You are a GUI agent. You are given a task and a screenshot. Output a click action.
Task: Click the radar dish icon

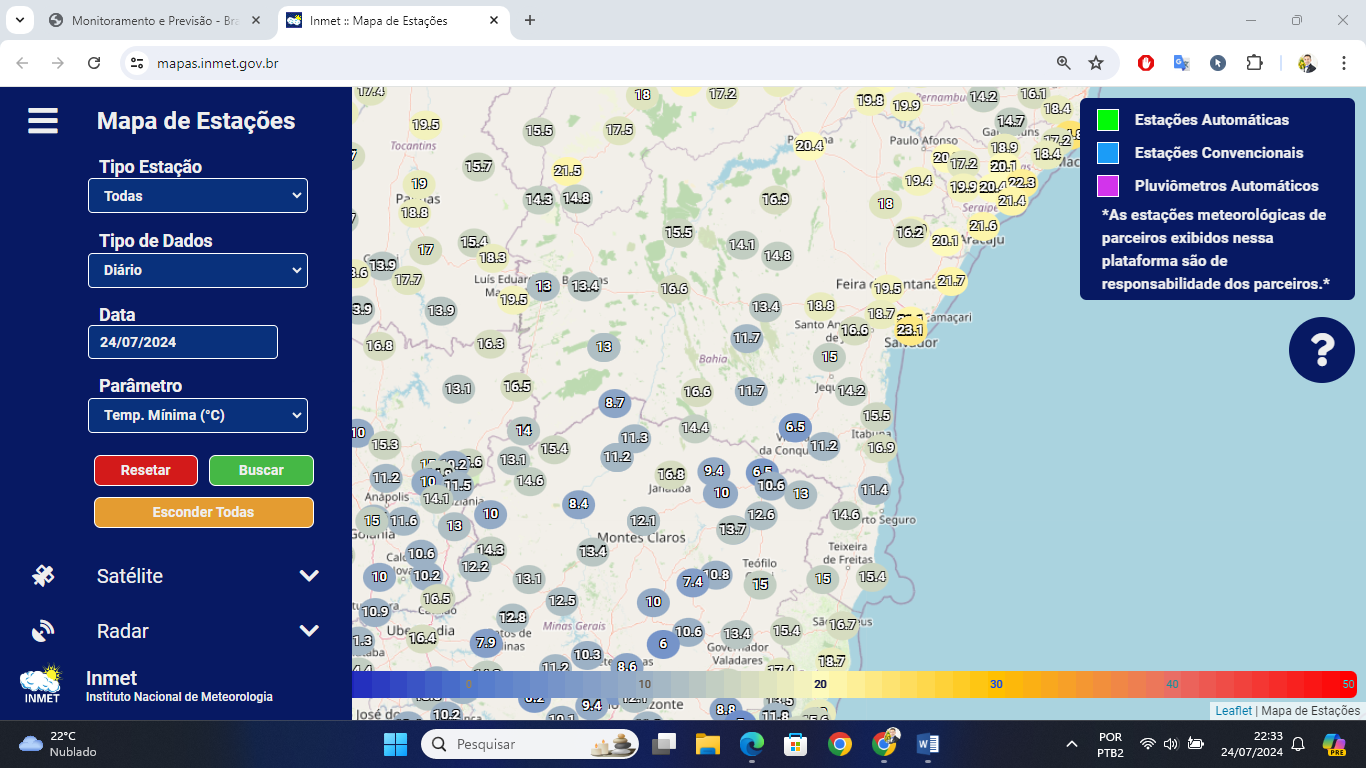pos(43,630)
